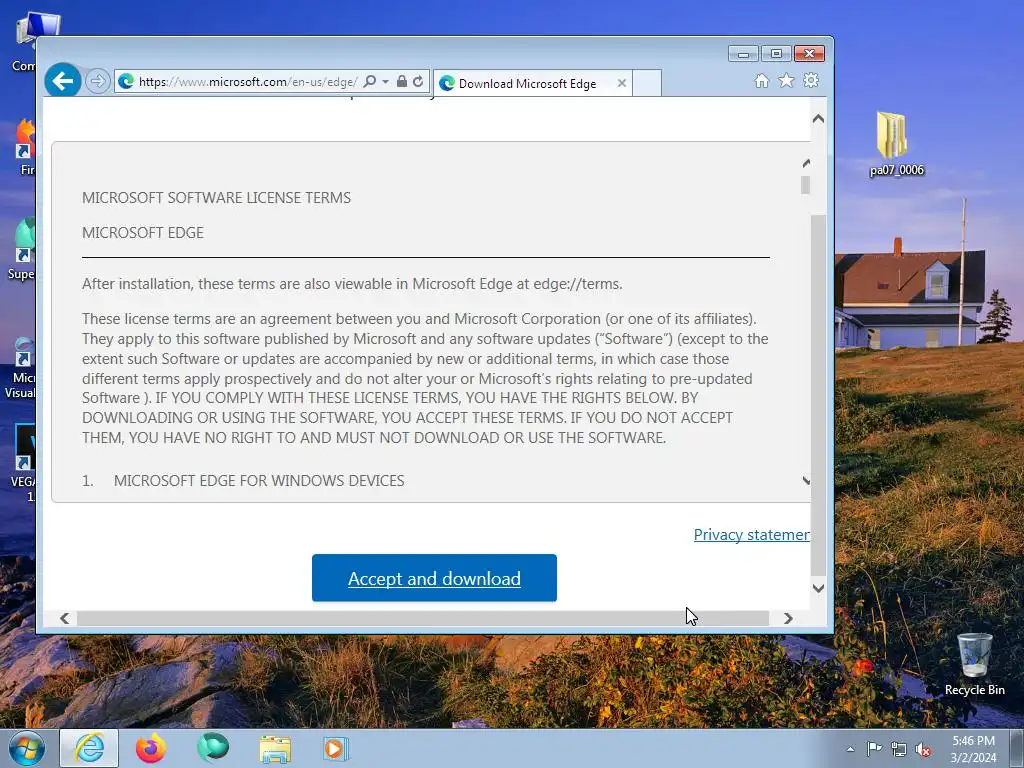Refresh the page with the reload icon

point(418,82)
